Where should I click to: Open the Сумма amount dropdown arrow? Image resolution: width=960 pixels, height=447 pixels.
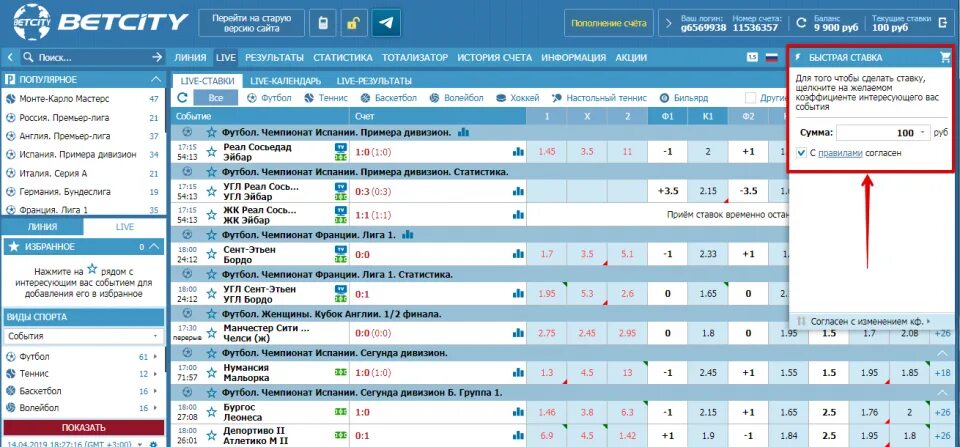pos(921,133)
